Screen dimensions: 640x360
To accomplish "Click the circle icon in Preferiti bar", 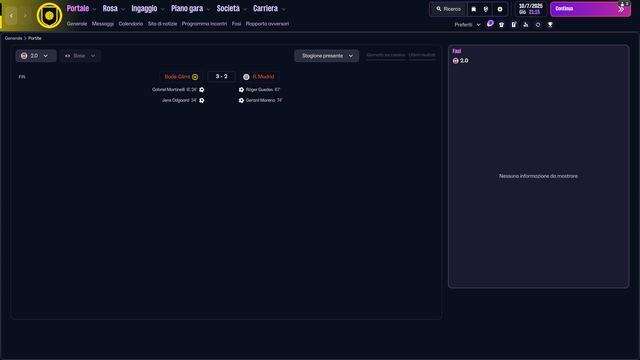I will 538,24.
